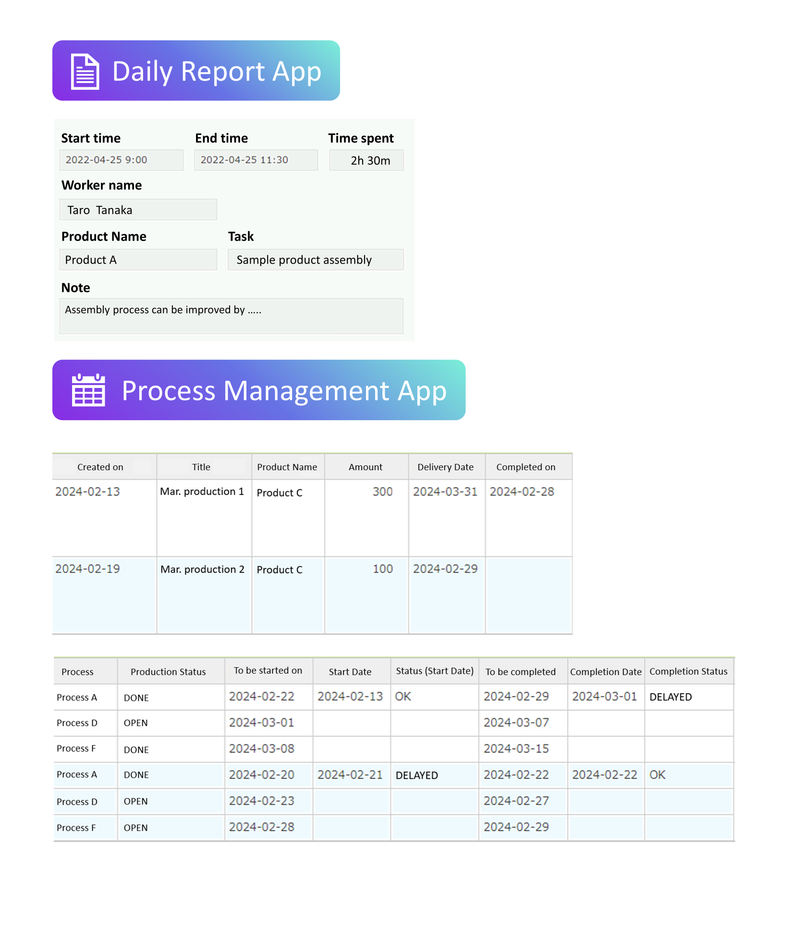Viewport: 800px width, 938px height.
Task: Click the Delivery Date column header
Action: click(x=445, y=467)
